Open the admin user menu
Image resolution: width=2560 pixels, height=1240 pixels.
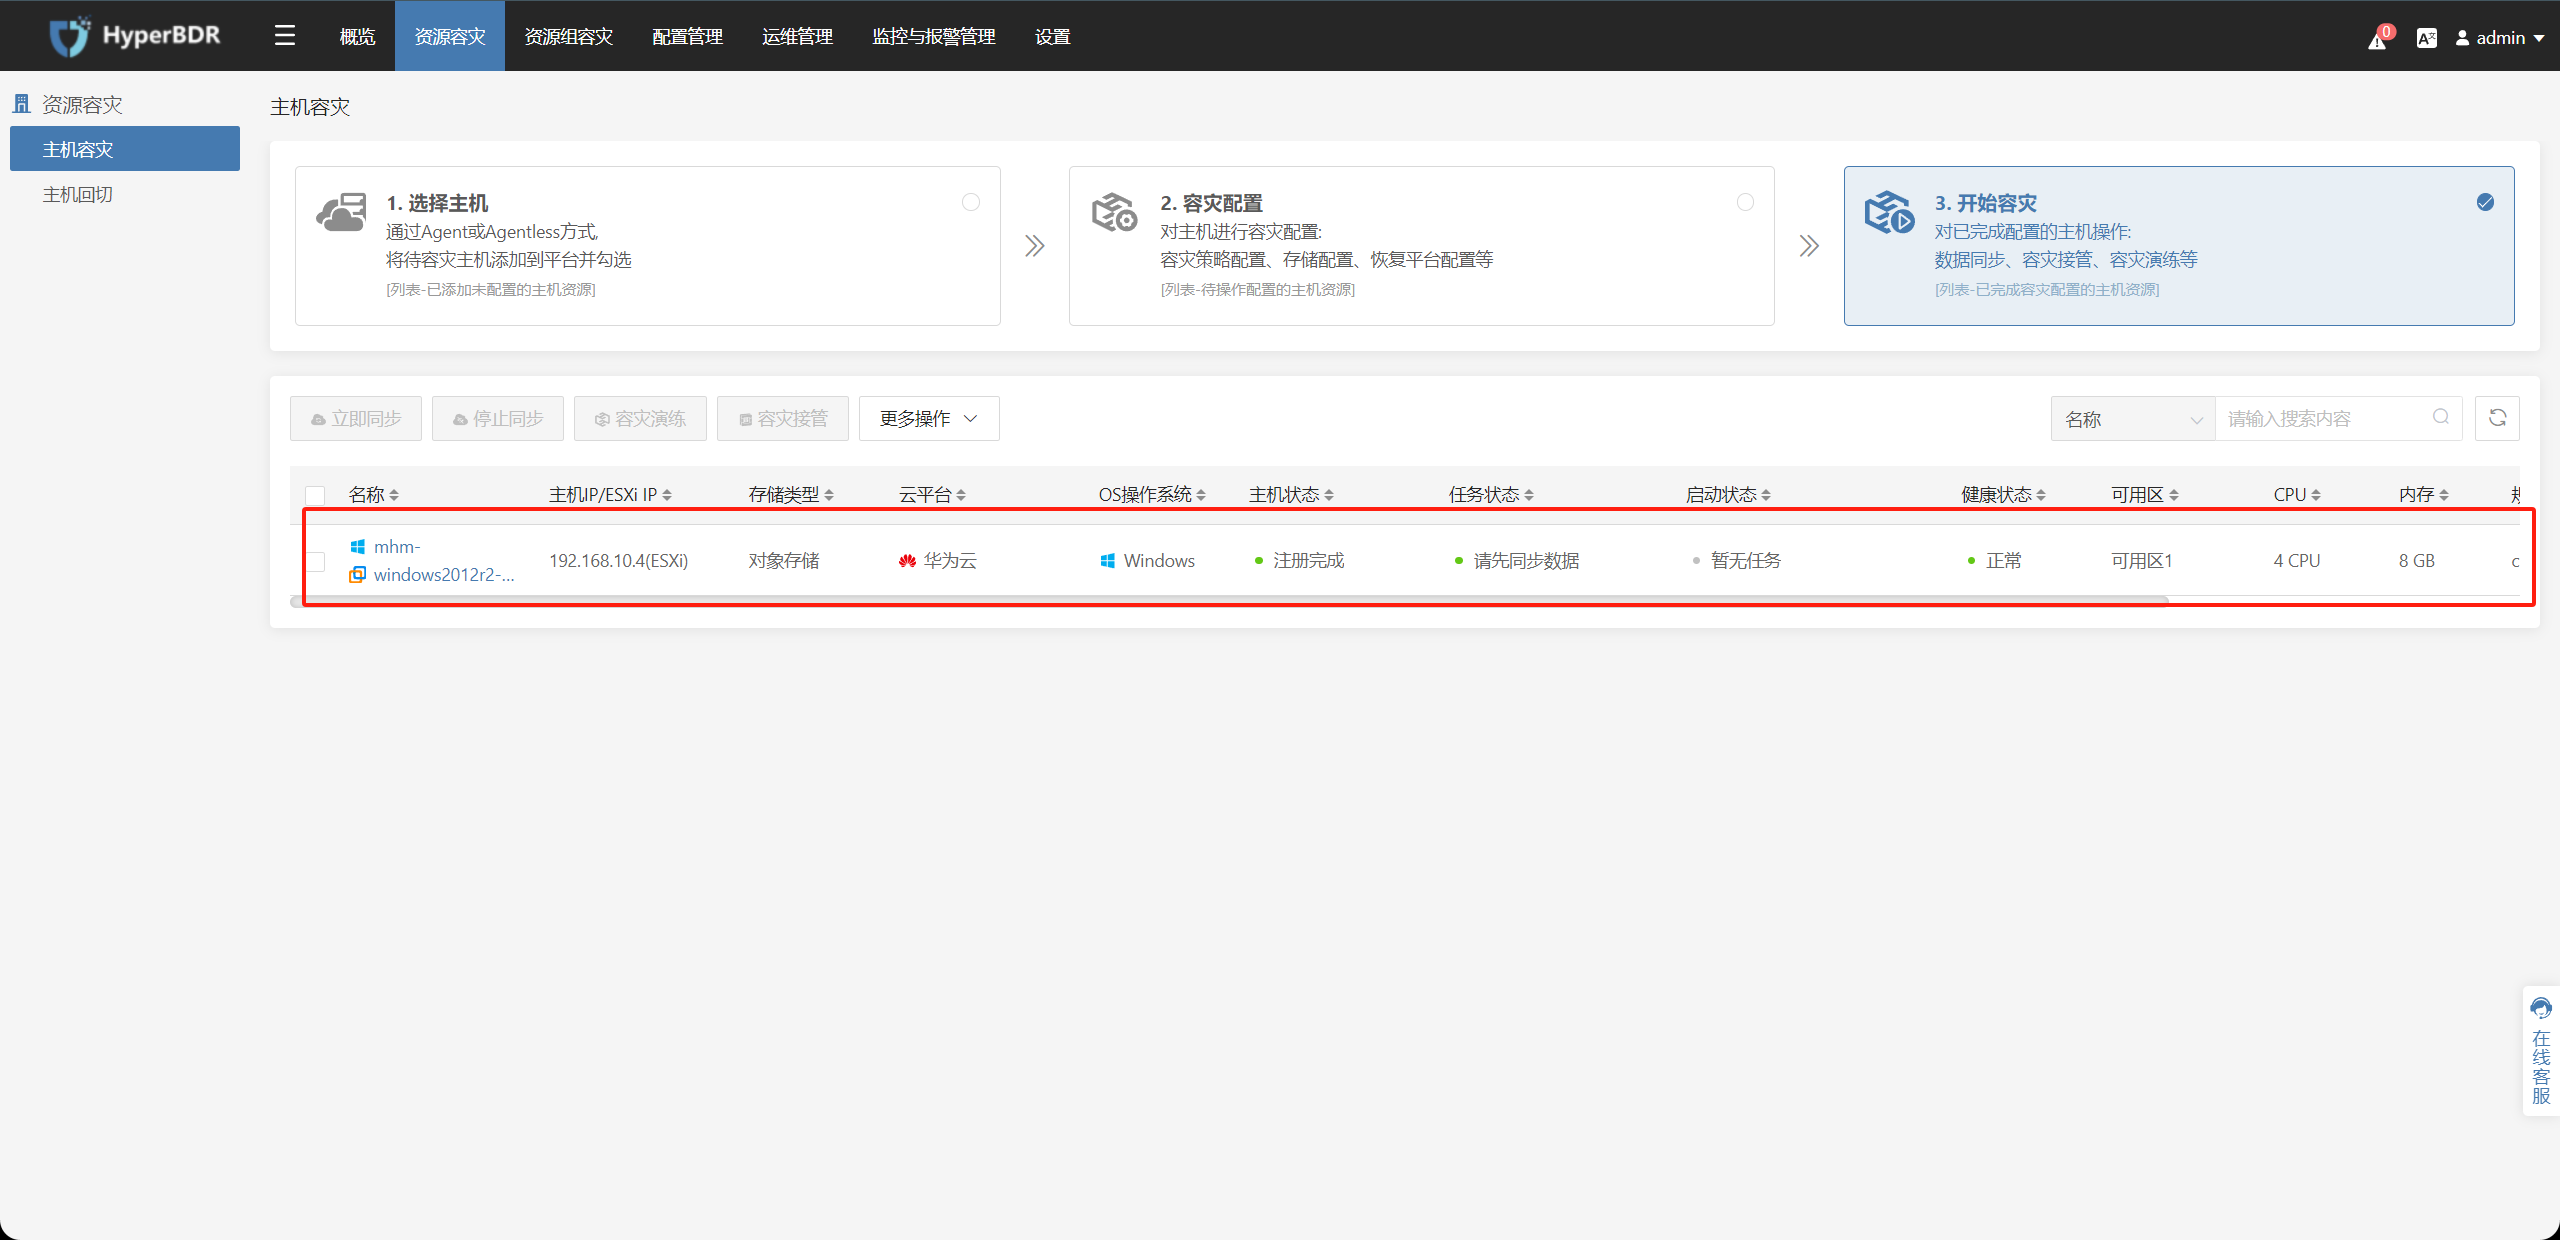[x=2500, y=38]
